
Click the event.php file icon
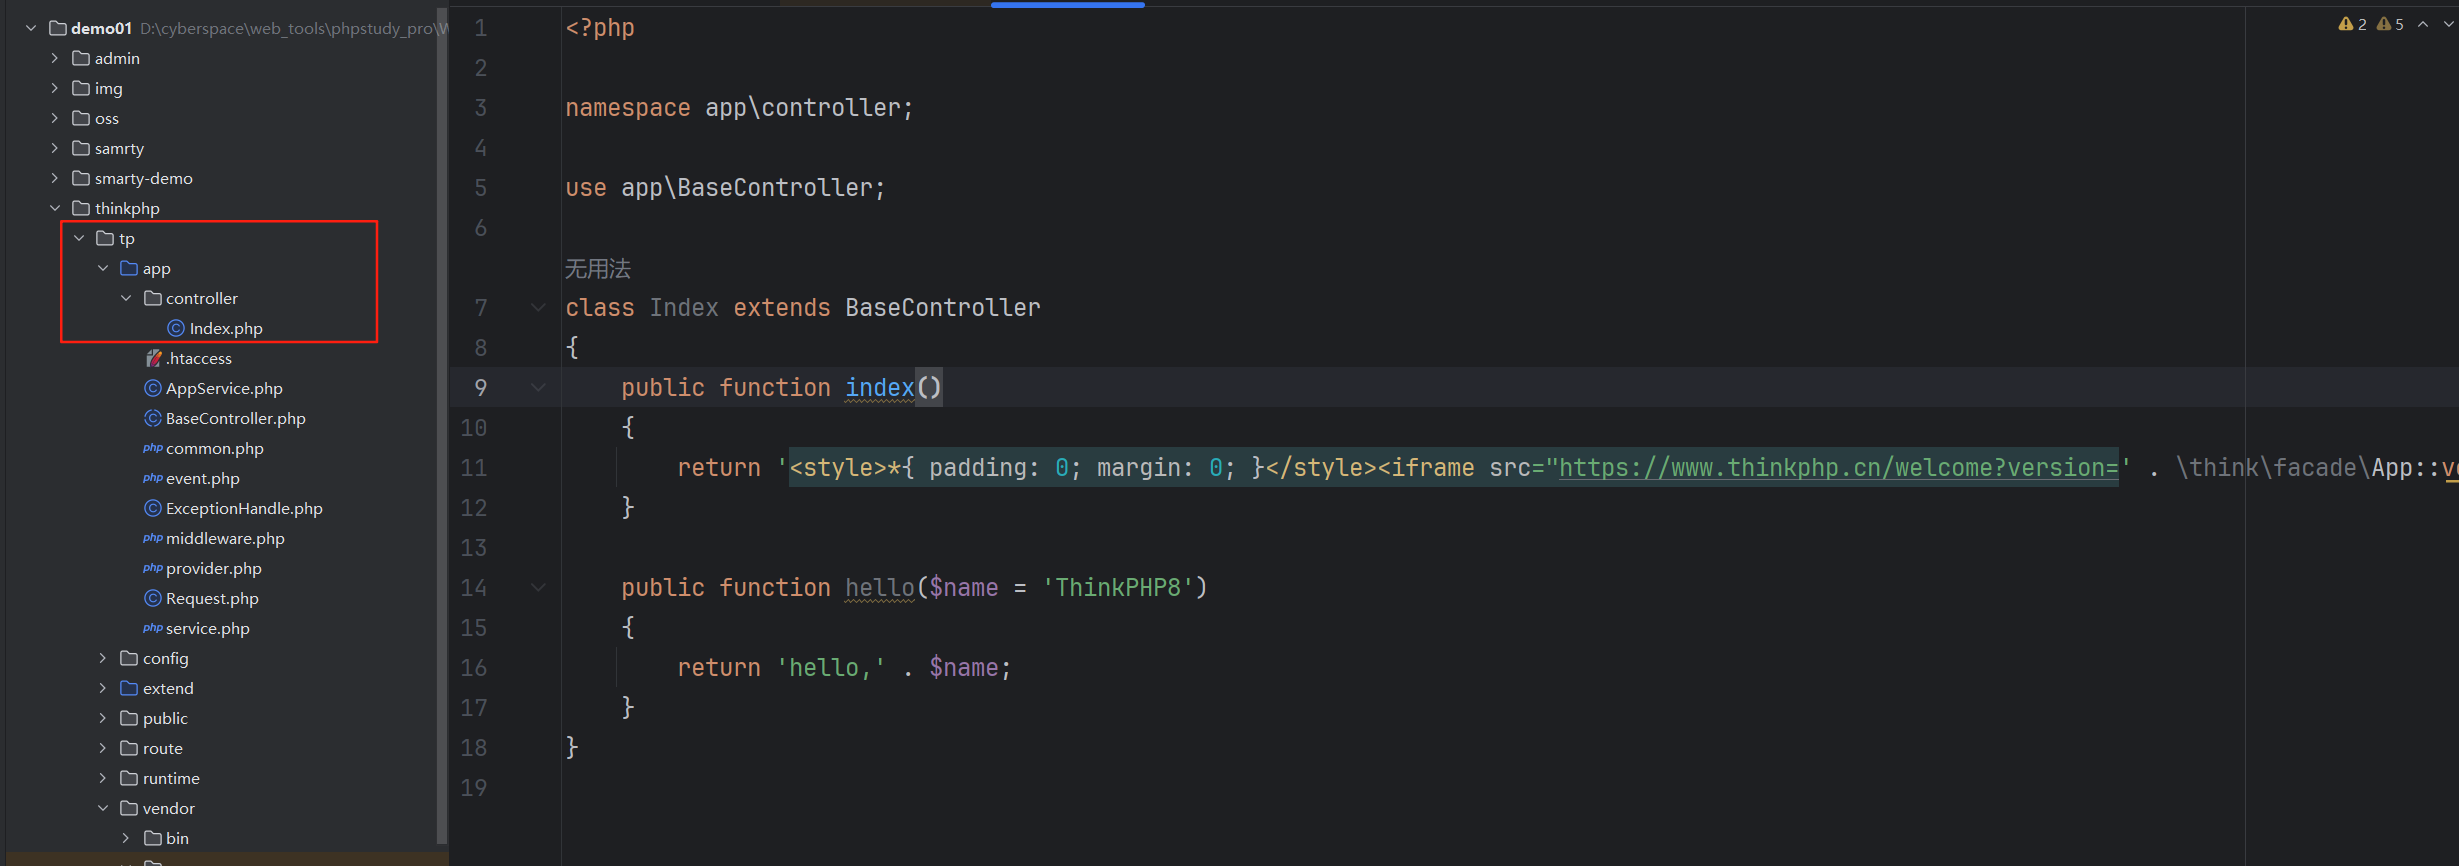click(x=153, y=478)
